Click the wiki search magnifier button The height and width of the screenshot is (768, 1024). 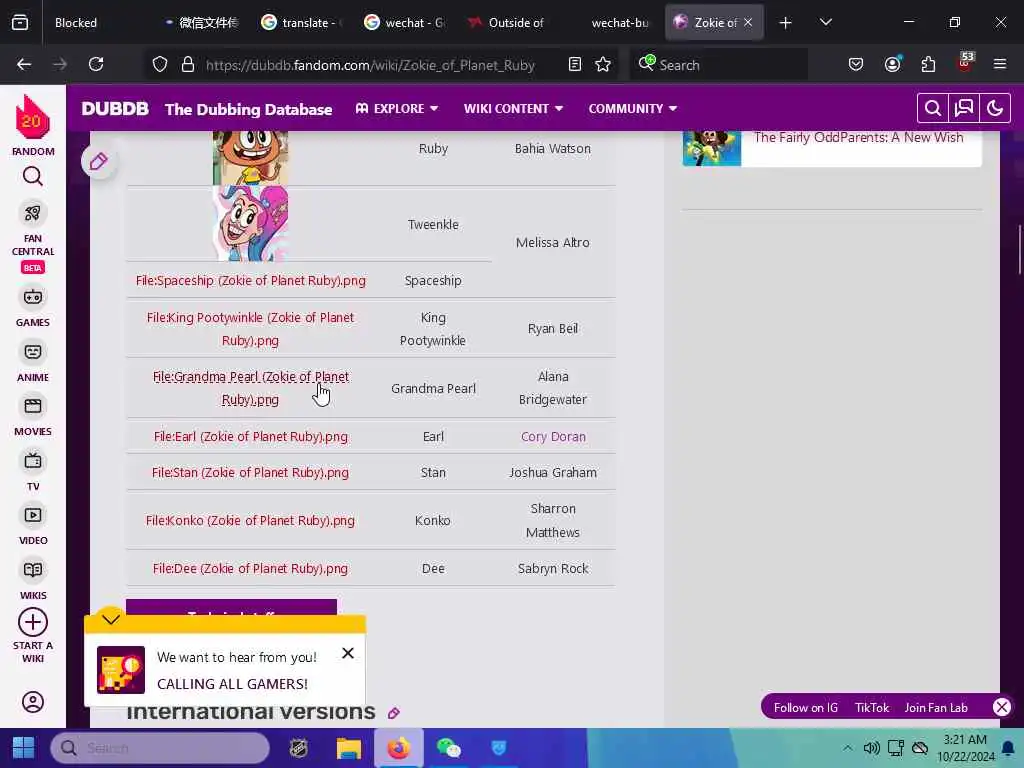point(933,108)
